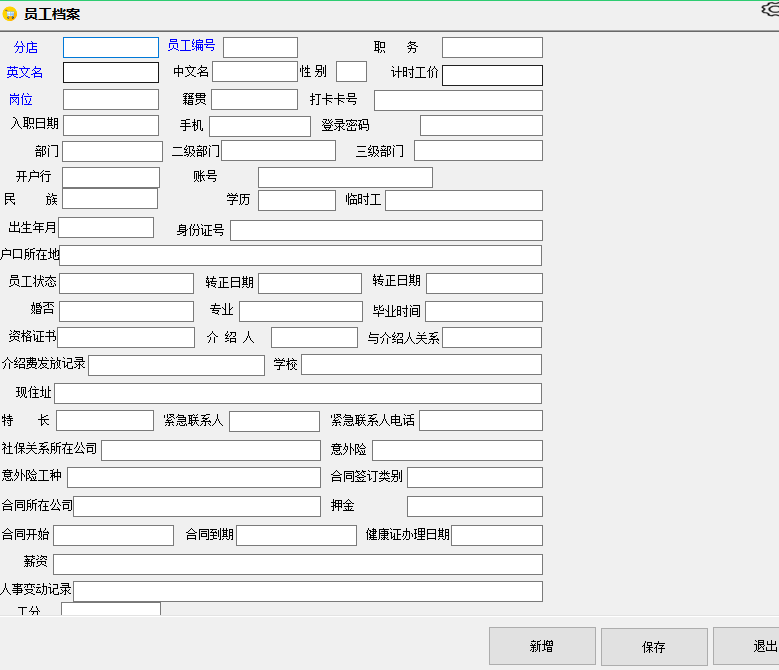Select the 学历 input box
This screenshot has height=670, width=779.
pos(296,200)
